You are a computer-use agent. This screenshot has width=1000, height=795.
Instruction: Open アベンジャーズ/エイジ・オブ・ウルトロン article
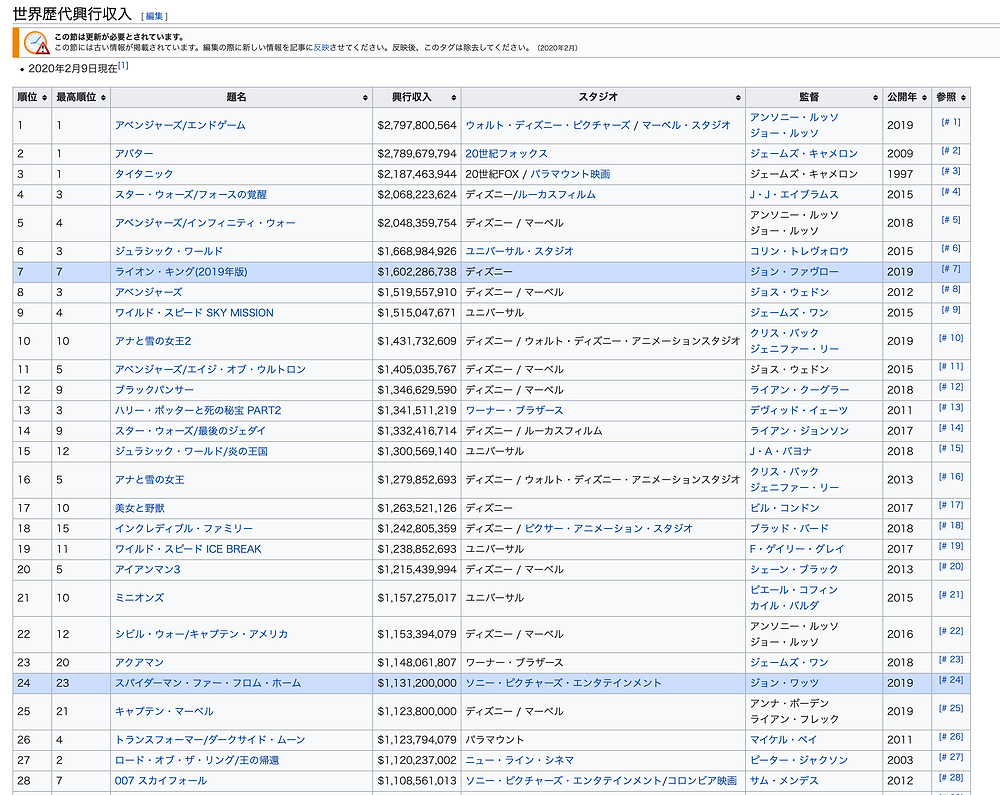point(210,369)
